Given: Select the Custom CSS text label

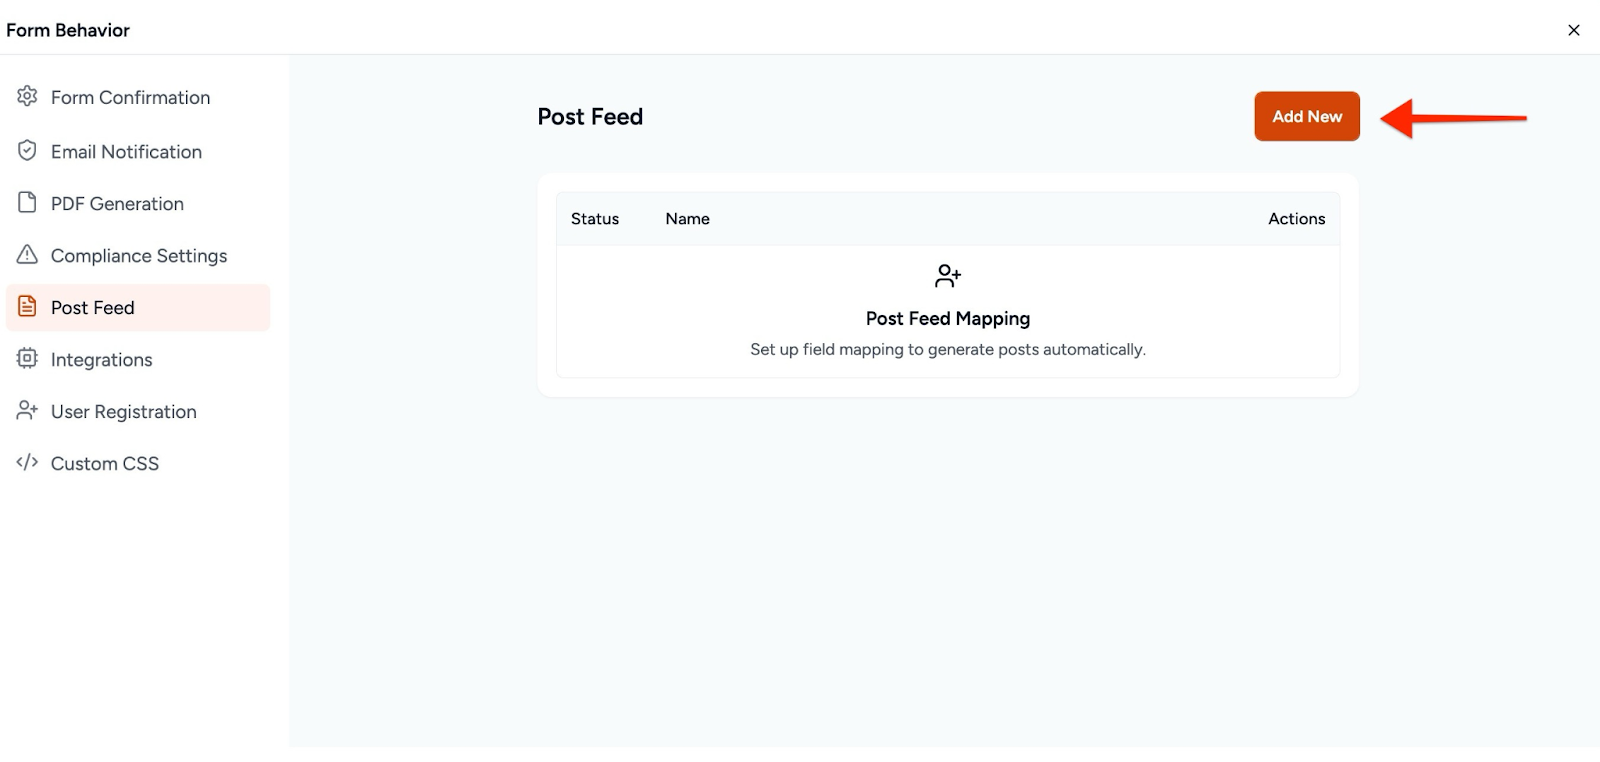Looking at the screenshot, I should [105, 464].
